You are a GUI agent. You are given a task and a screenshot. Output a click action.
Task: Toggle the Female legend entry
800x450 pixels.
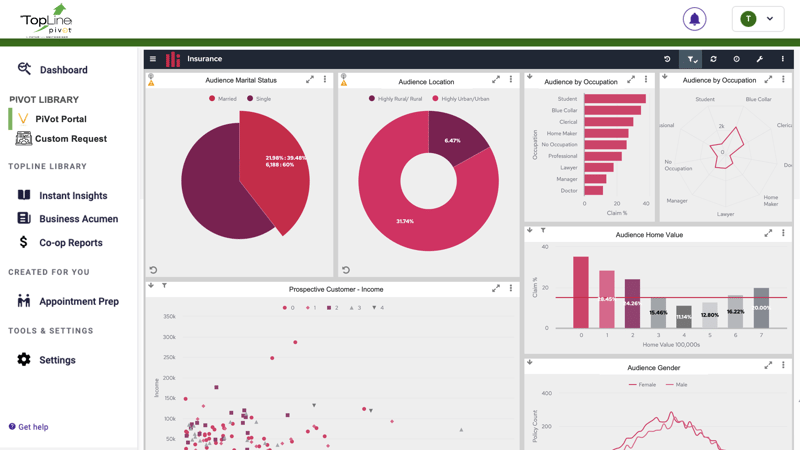642,385
